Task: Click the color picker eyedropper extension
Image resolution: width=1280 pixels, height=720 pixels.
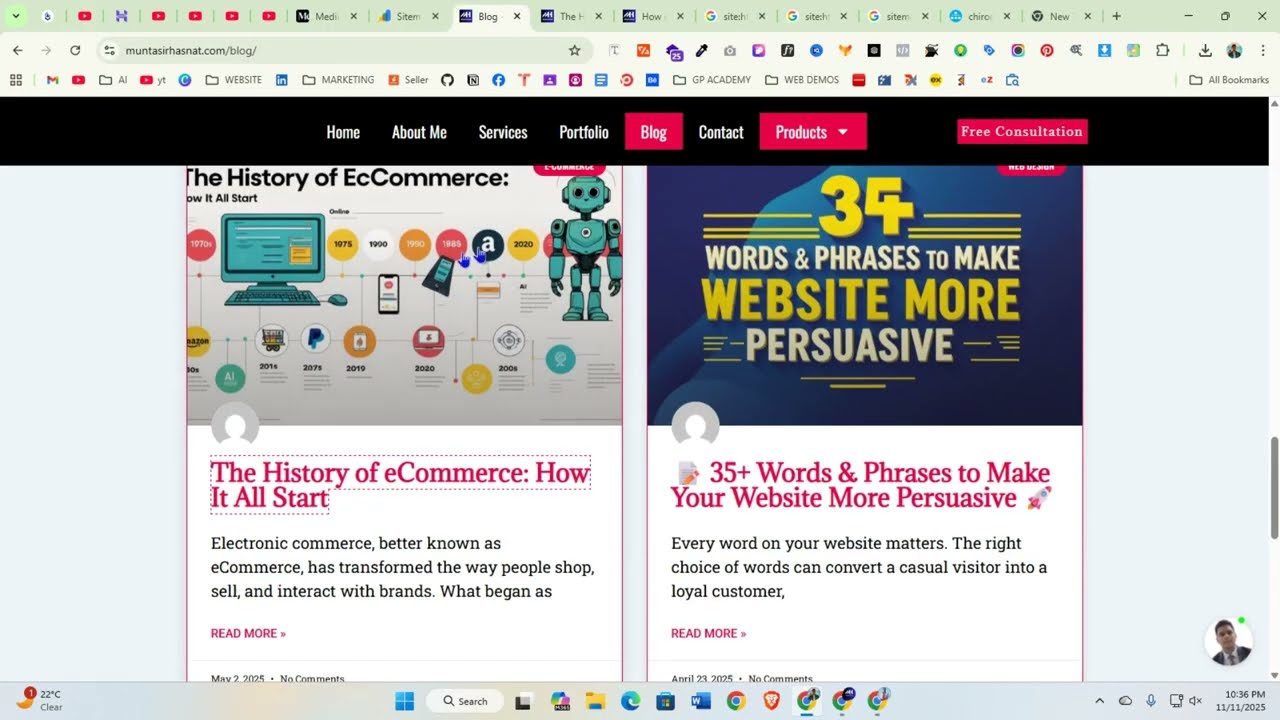Action: [701, 50]
